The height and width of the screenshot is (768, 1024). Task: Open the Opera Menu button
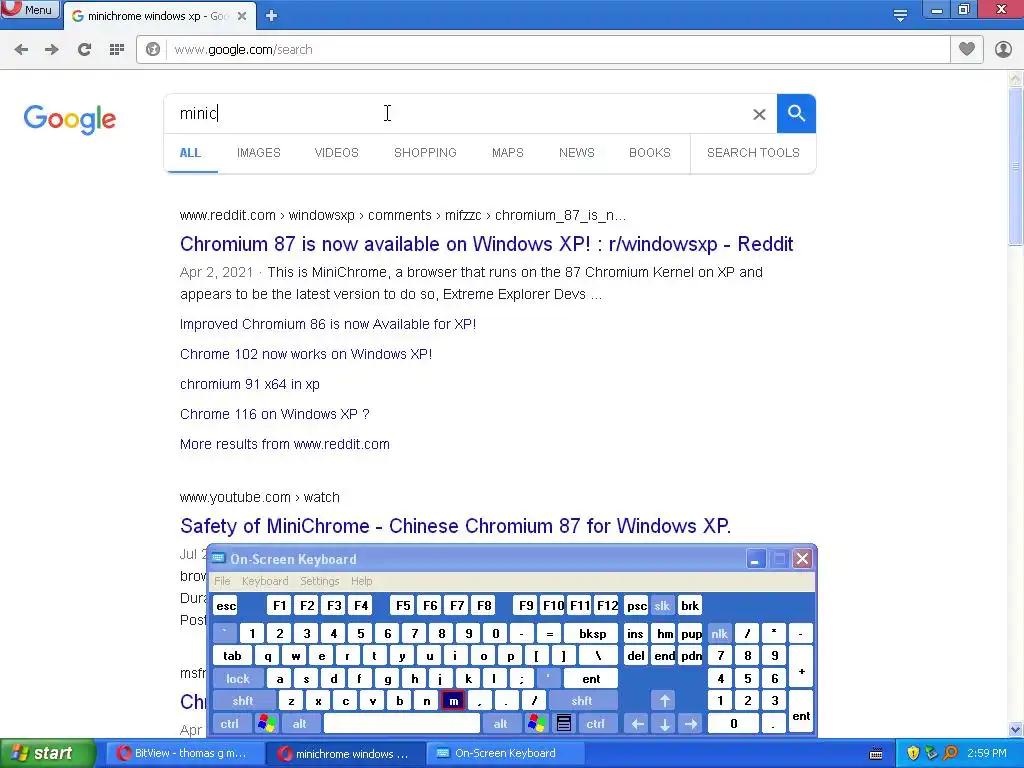click(x=29, y=9)
